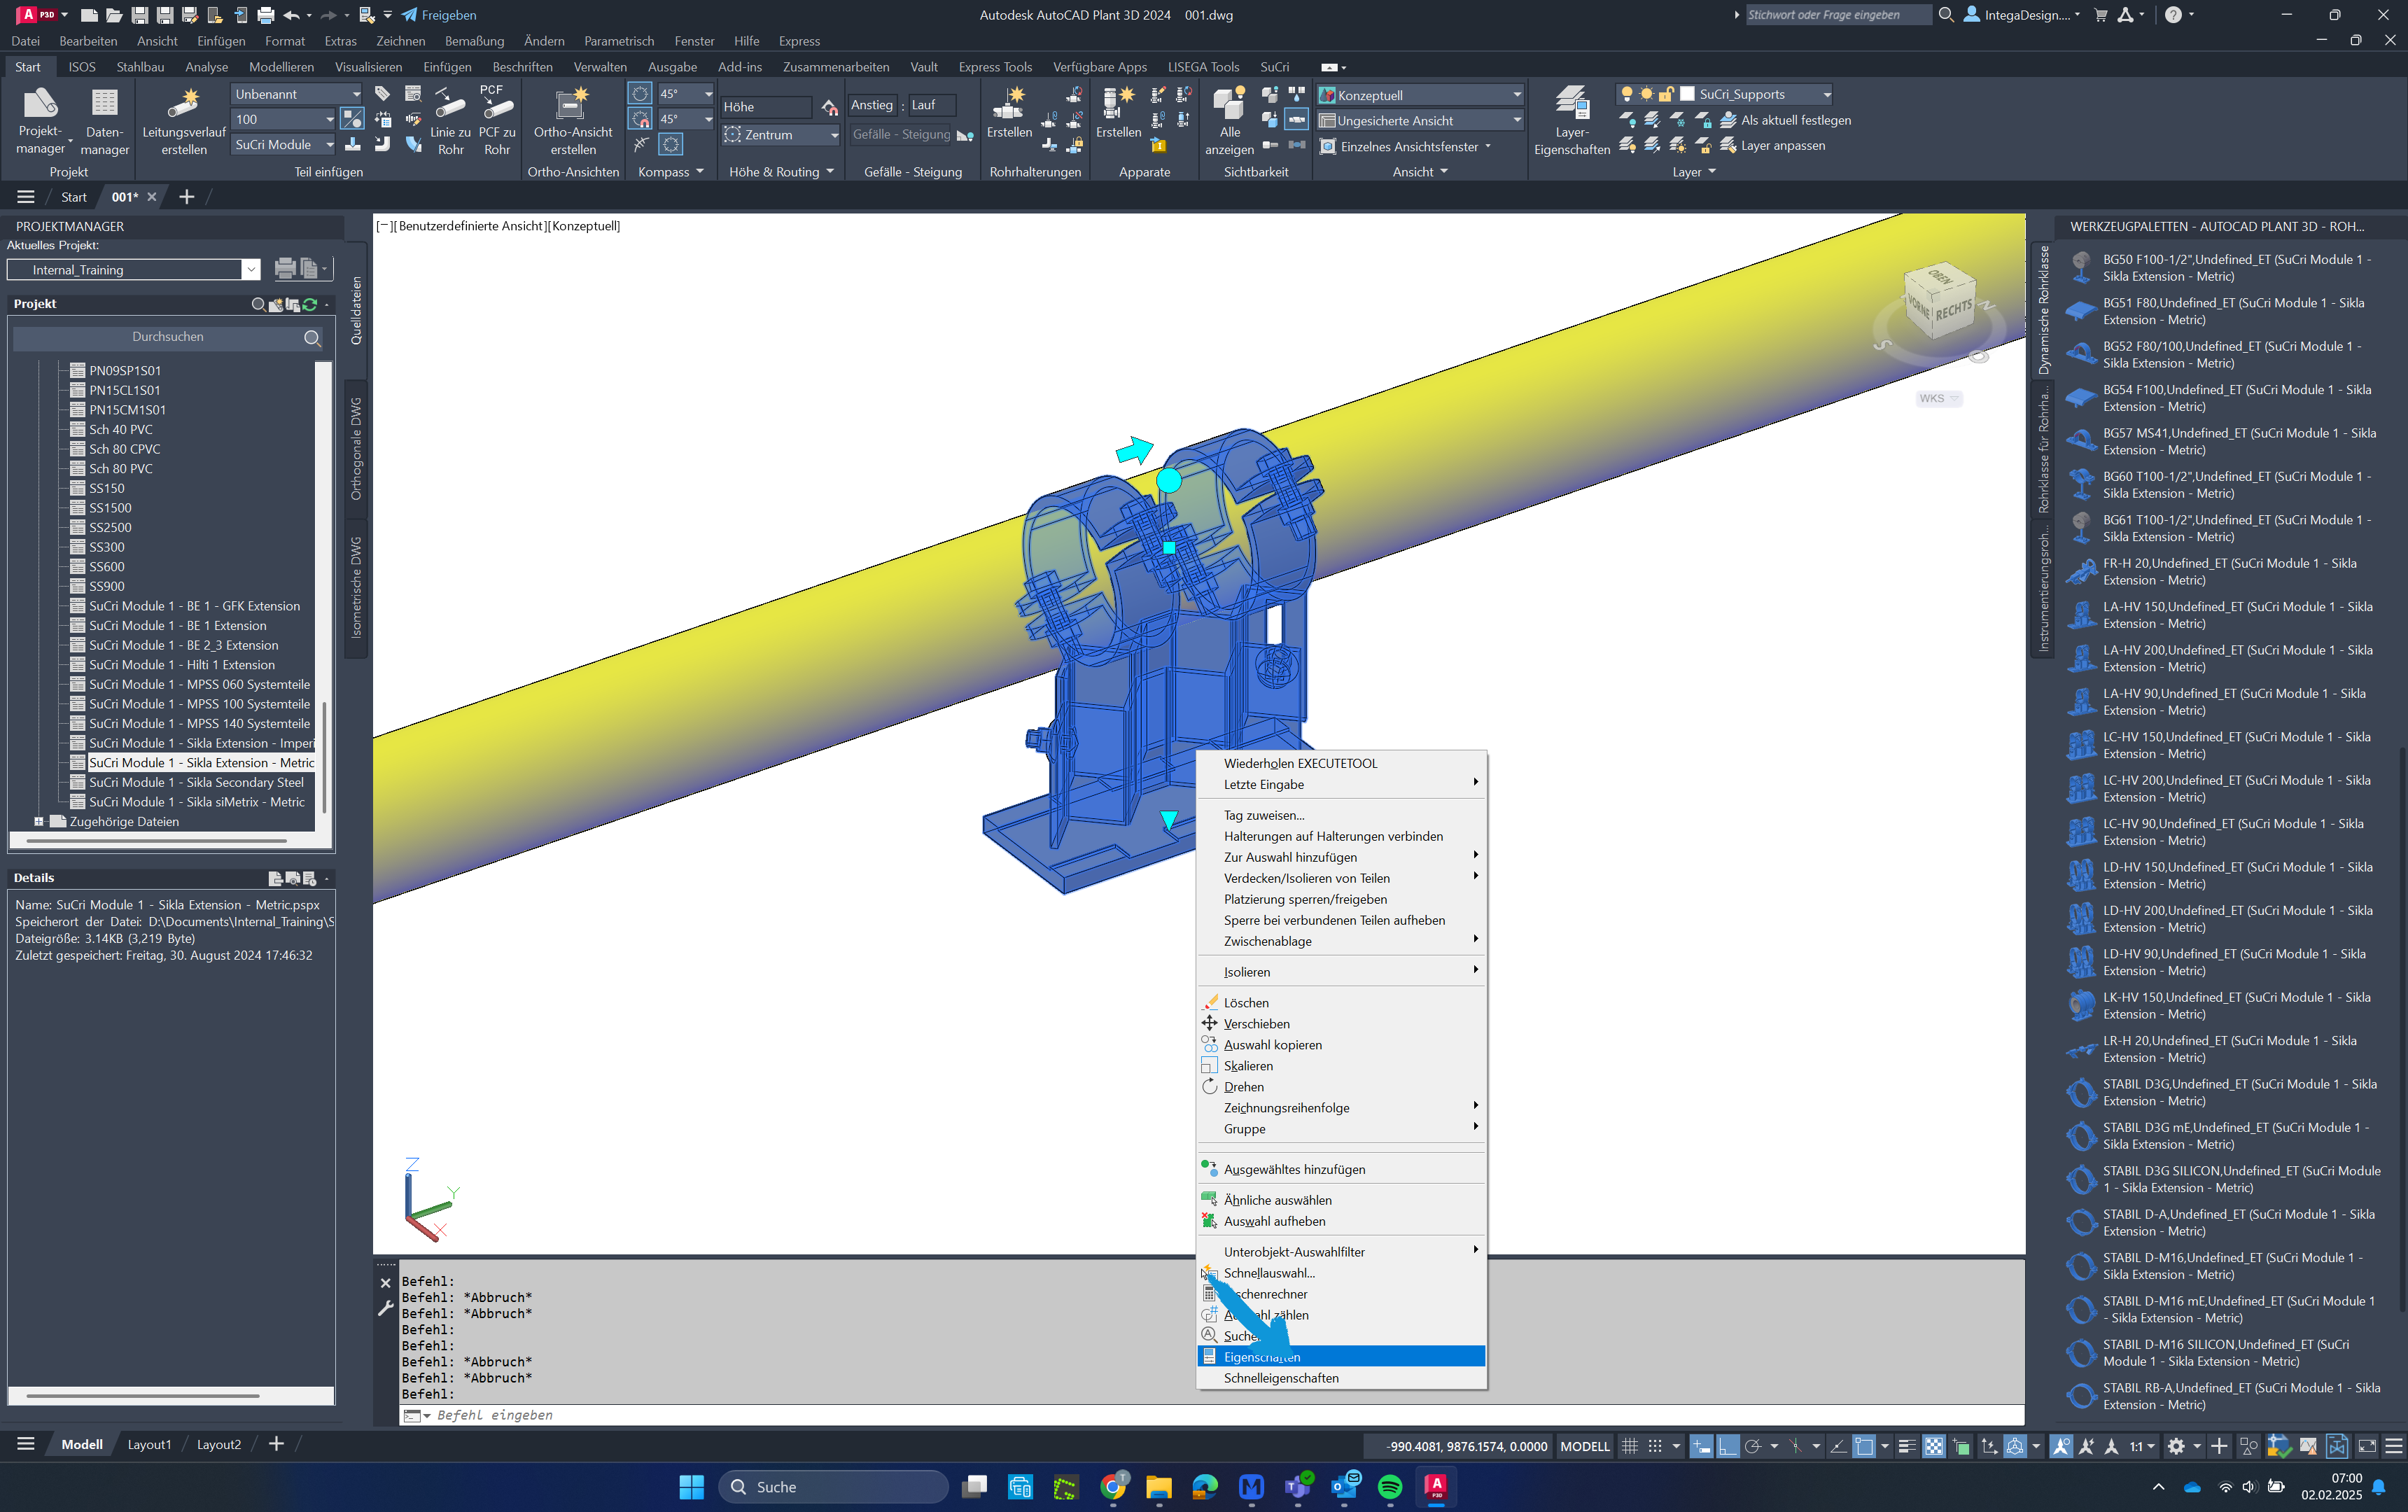Open the Express Tools ribbon tab
This screenshot has width=2408, height=1512.
pyautogui.click(x=995, y=67)
